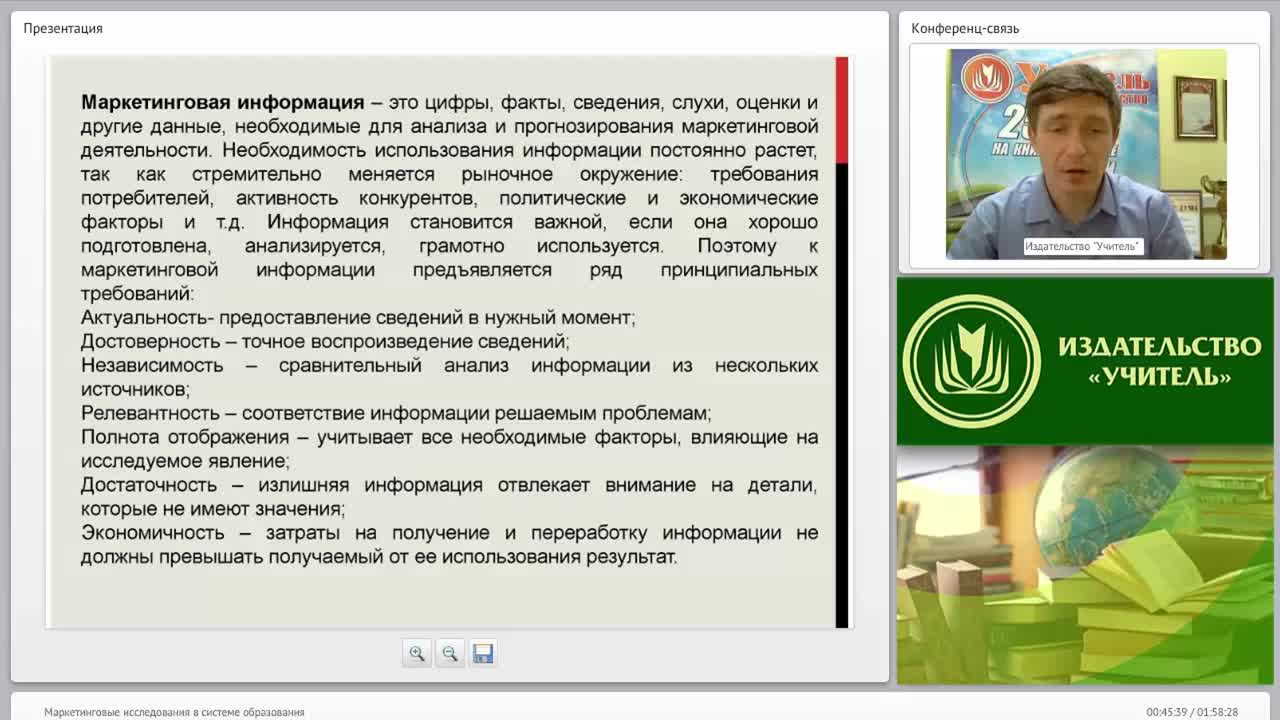Click the phrase Полнота отображения on the slide
This screenshot has width=1280, height=720.
click(185, 437)
